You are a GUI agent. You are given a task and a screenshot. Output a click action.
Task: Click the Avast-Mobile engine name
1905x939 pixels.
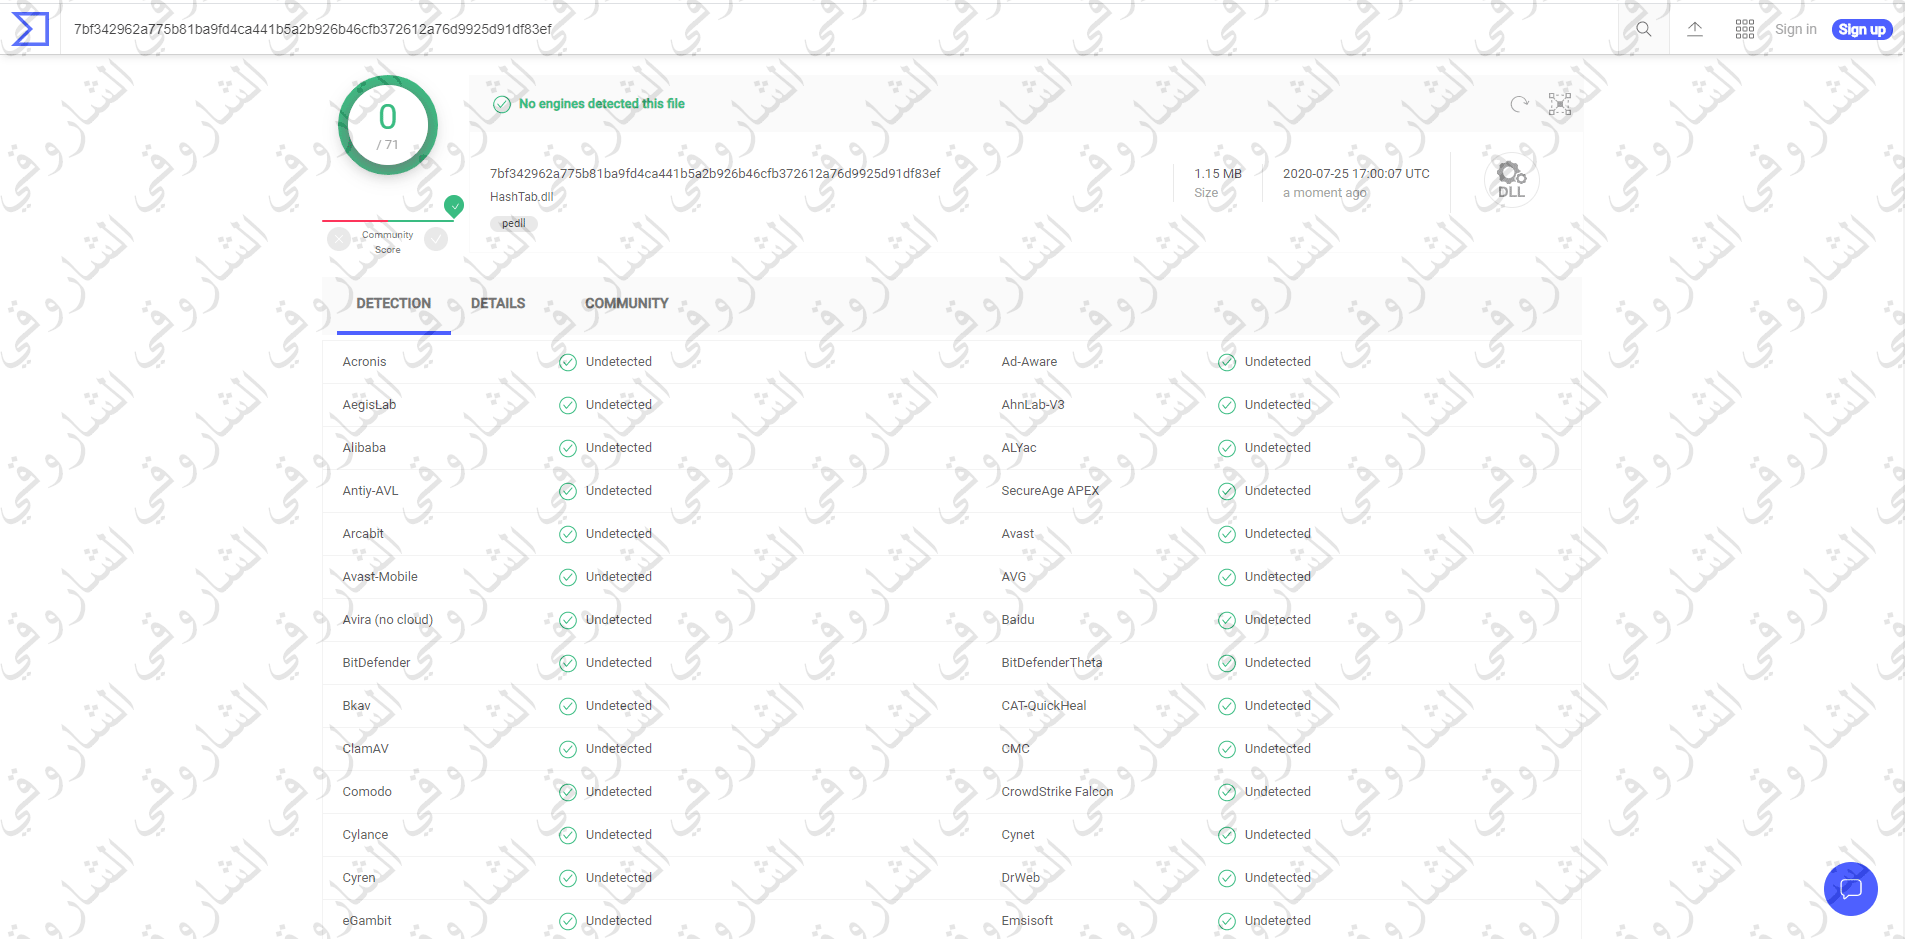click(380, 577)
